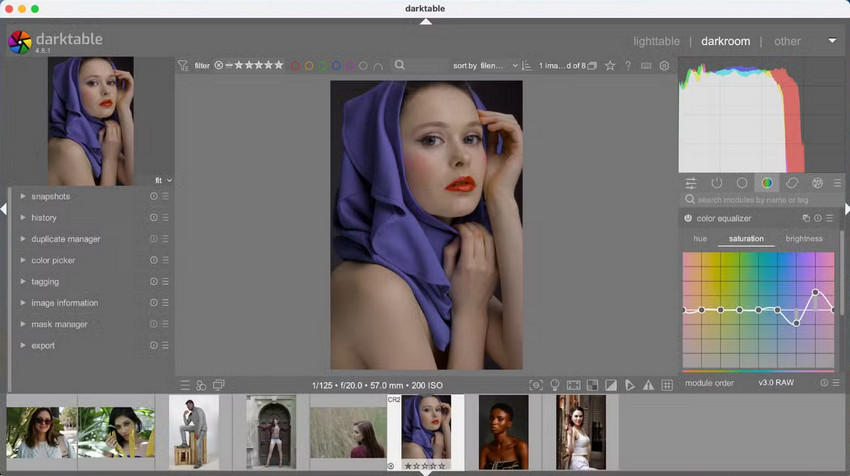Show quick access panel sliders icon
The image size is (850, 476).
pyautogui.click(x=691, y=183)
